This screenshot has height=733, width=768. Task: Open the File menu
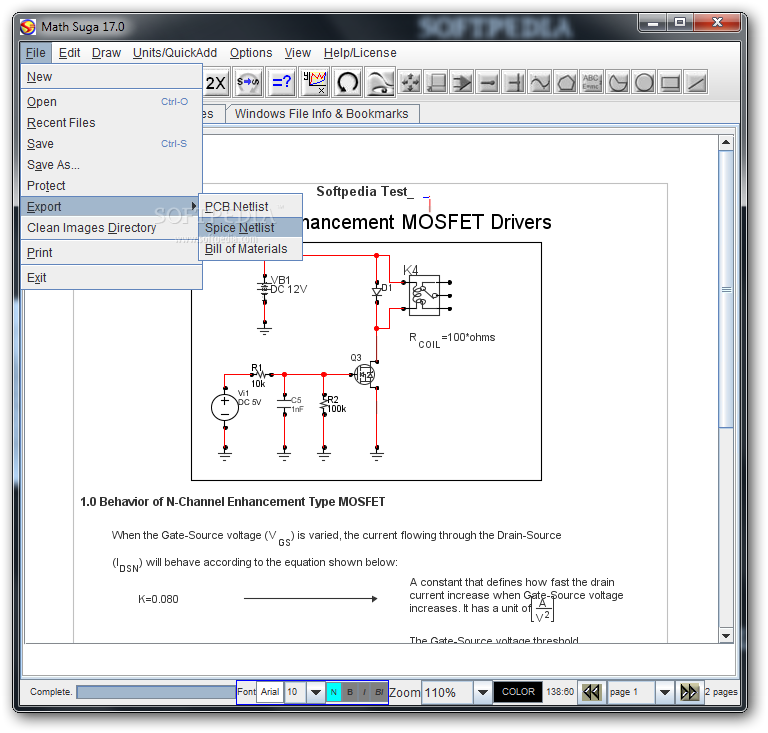(36, 52)
